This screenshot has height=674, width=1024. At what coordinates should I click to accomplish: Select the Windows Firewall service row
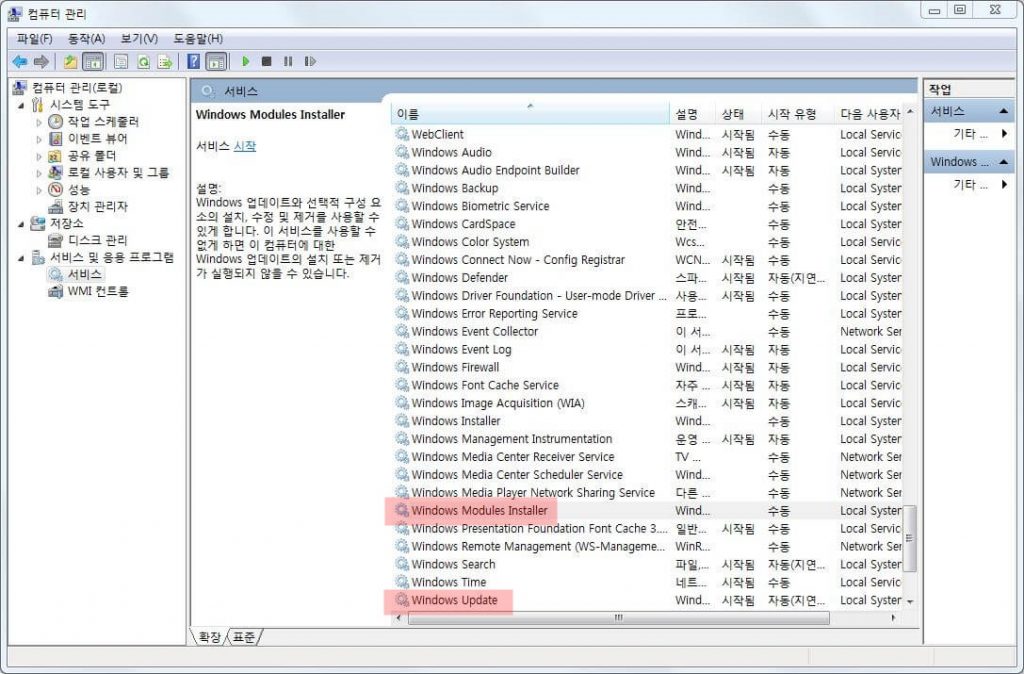(648, 367)
